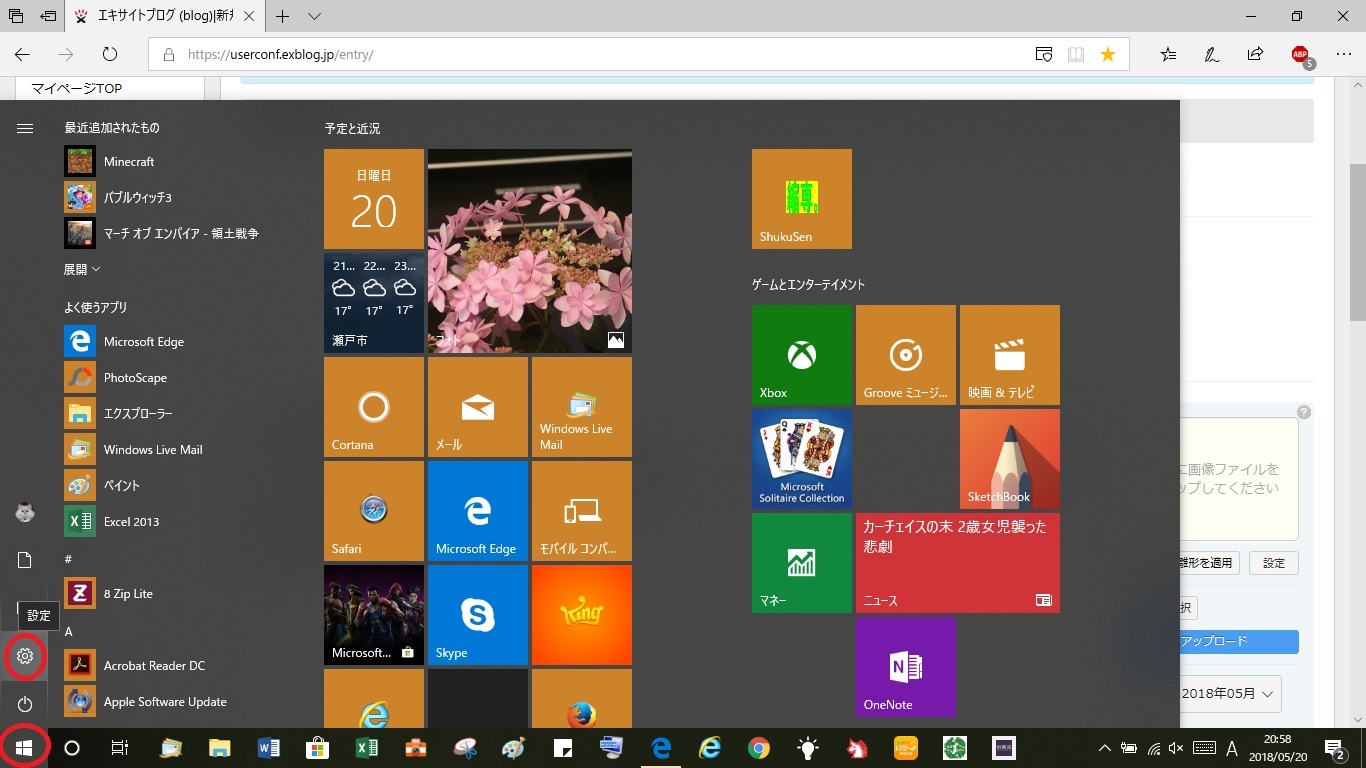
Task: Open the Safari tile
Action: pos(374,511)
